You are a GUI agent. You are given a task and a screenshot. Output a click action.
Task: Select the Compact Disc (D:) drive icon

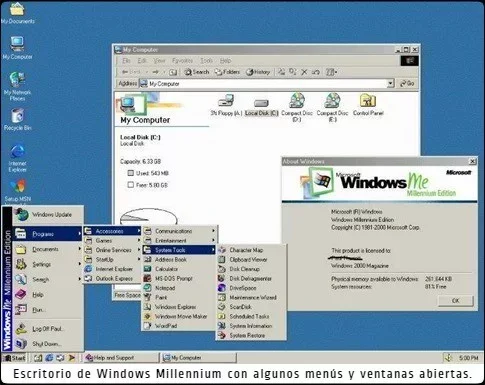(x=297, y=107)
